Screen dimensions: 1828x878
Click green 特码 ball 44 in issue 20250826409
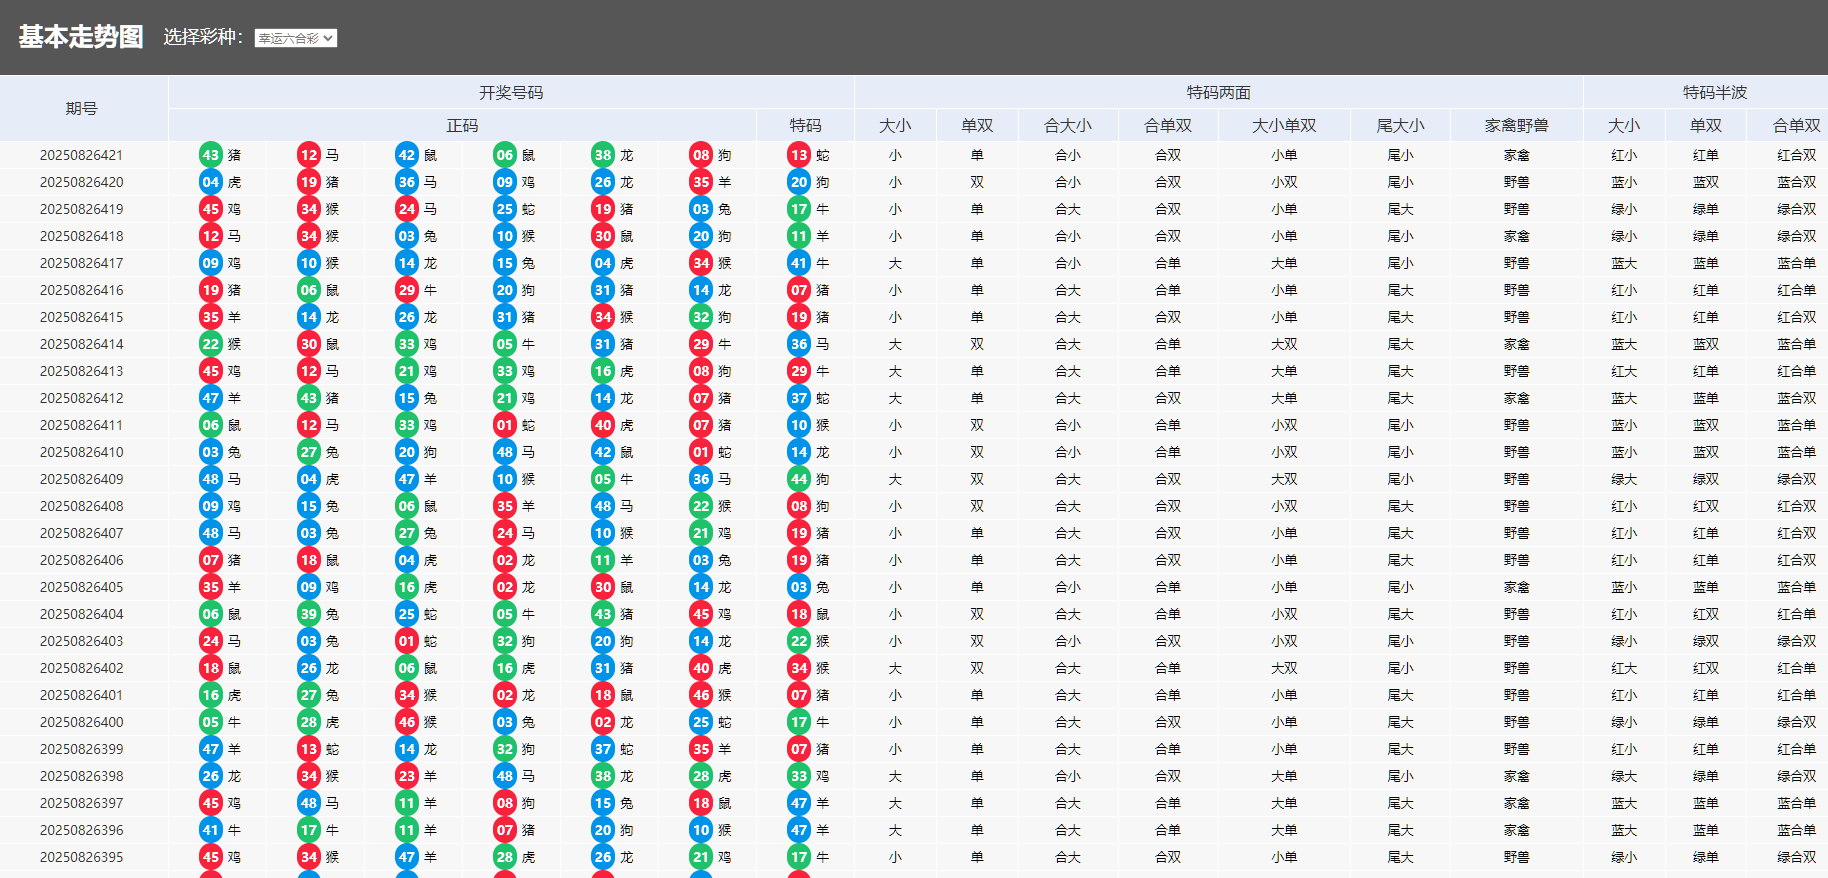click(x=798, y=479)
